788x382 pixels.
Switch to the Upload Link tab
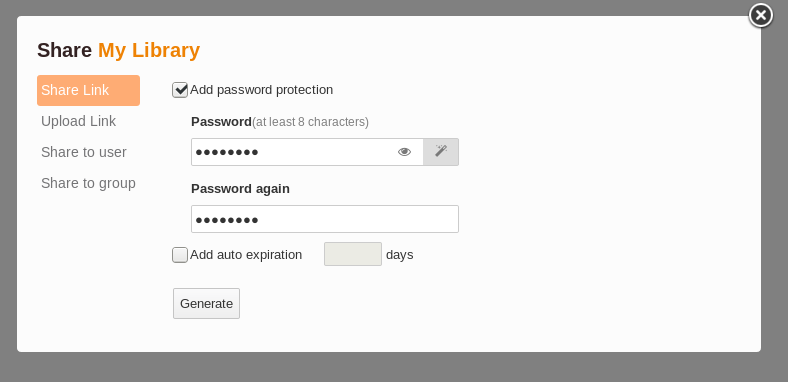click(x=78, y=121)
